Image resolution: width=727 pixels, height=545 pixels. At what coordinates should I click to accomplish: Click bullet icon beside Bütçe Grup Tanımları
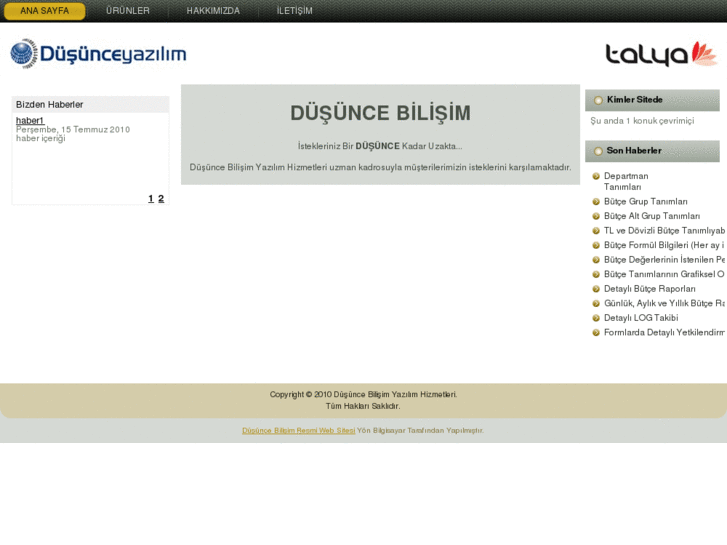[596, 202]
